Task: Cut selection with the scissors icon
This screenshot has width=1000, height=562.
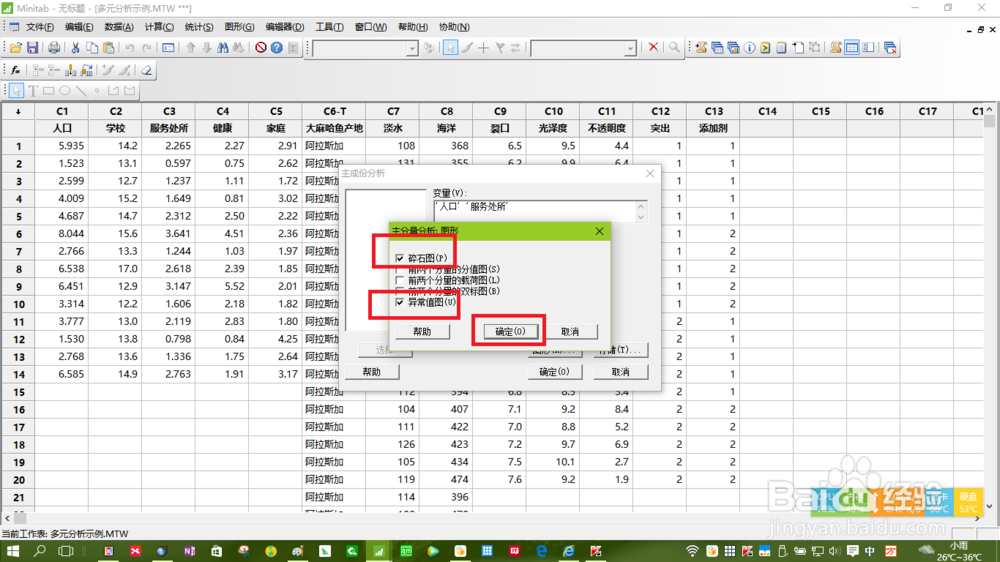Action: [75, 48]
